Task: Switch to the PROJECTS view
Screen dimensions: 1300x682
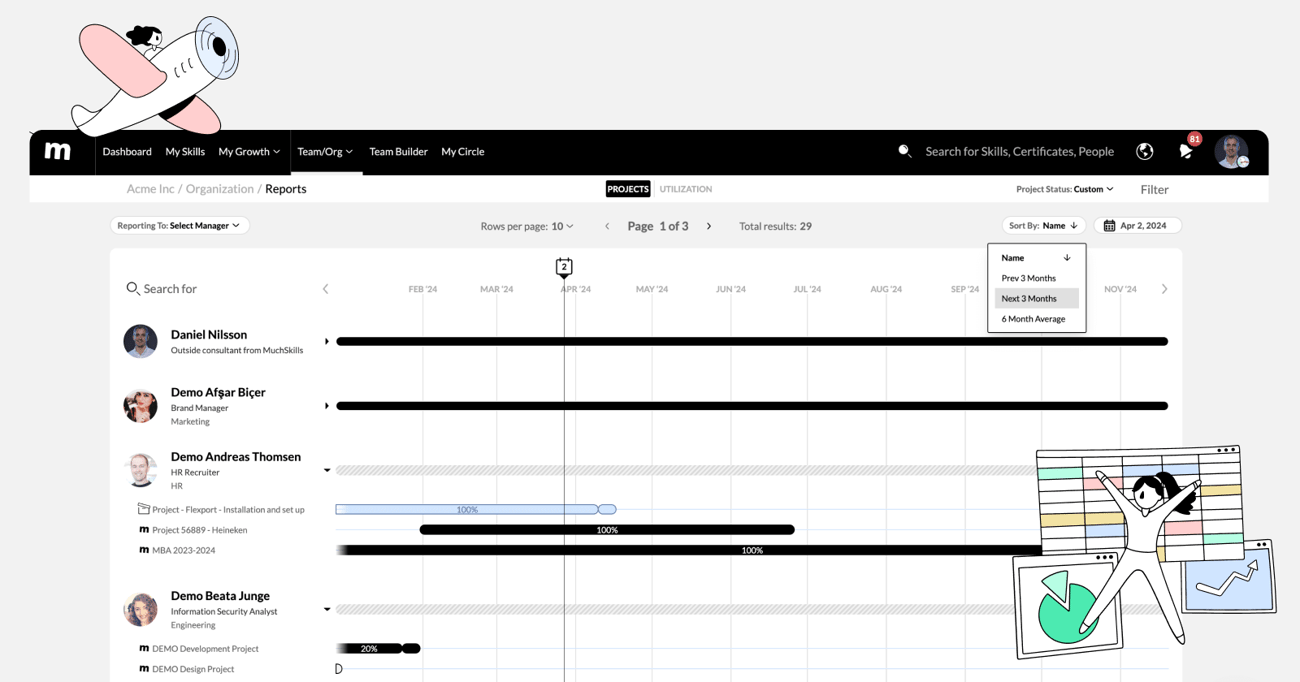Action: point(628,189)
